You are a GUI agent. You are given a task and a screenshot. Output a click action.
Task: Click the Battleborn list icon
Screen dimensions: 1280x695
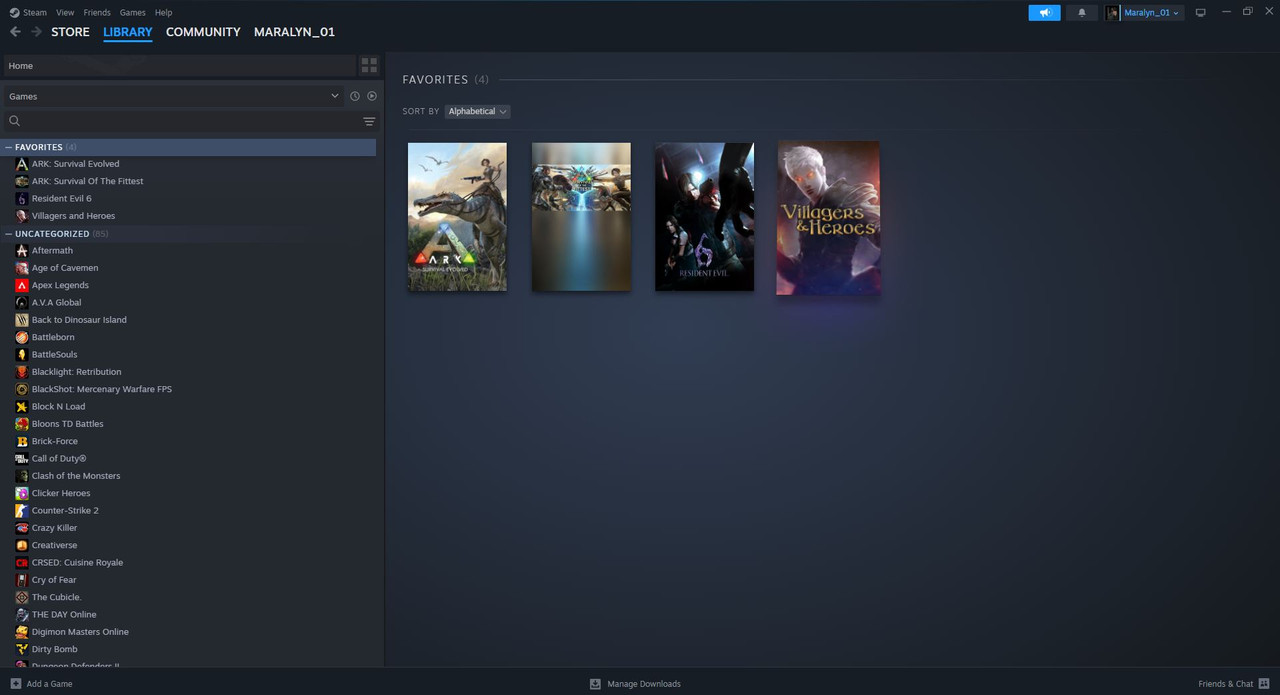click(22, 337)
